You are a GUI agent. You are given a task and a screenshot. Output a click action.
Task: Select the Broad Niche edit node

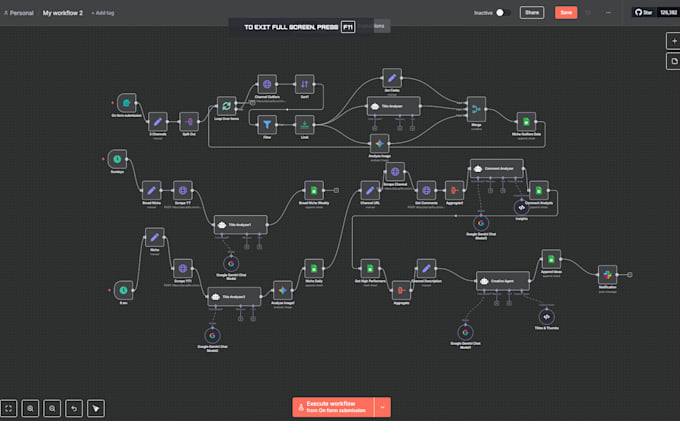point(151,190)
